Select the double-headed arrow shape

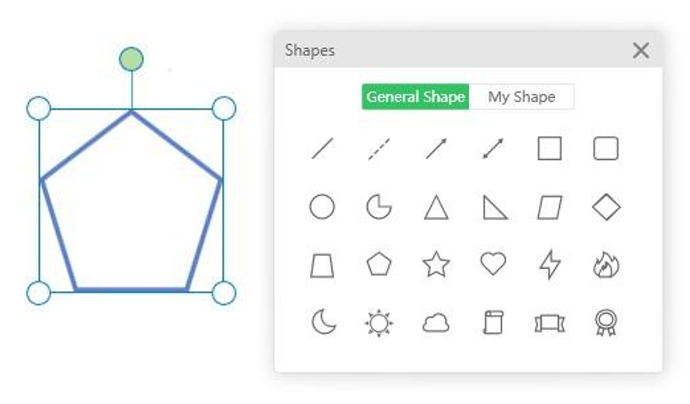pos(493,149)
